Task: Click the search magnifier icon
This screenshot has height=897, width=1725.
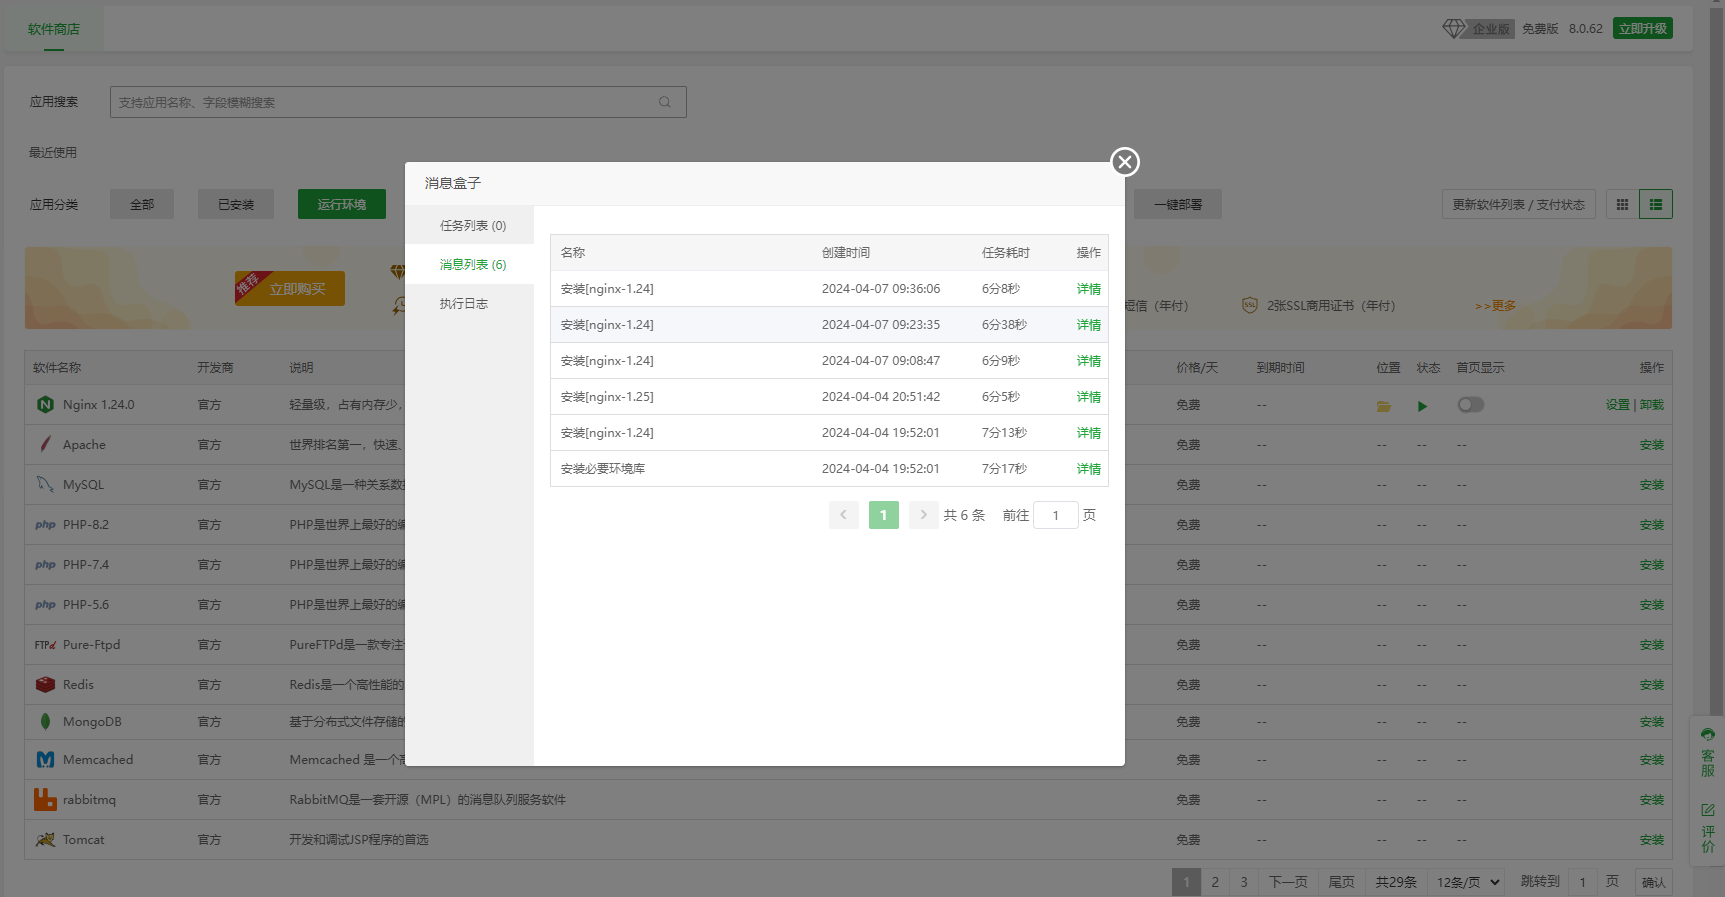Action: coord(665,102)
